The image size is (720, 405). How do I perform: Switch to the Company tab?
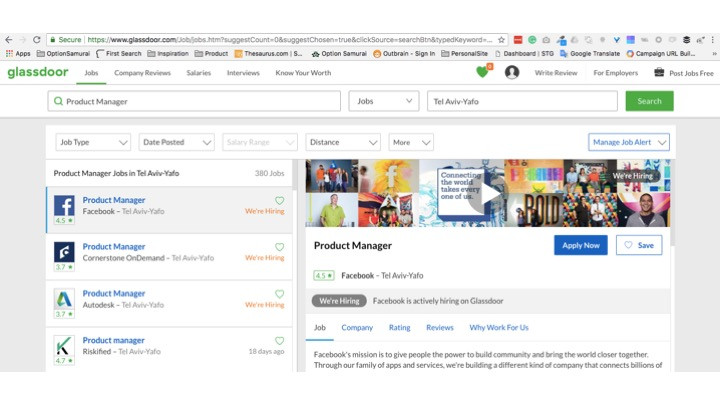coord(357,327)
